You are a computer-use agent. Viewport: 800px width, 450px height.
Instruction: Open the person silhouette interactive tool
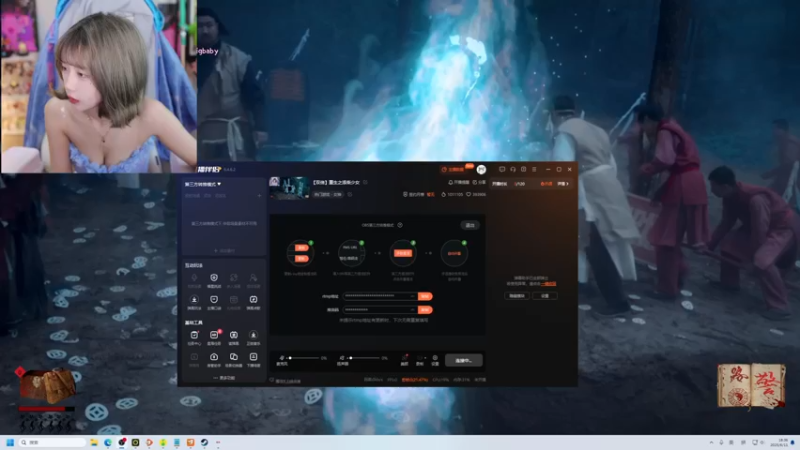[253, 280]
